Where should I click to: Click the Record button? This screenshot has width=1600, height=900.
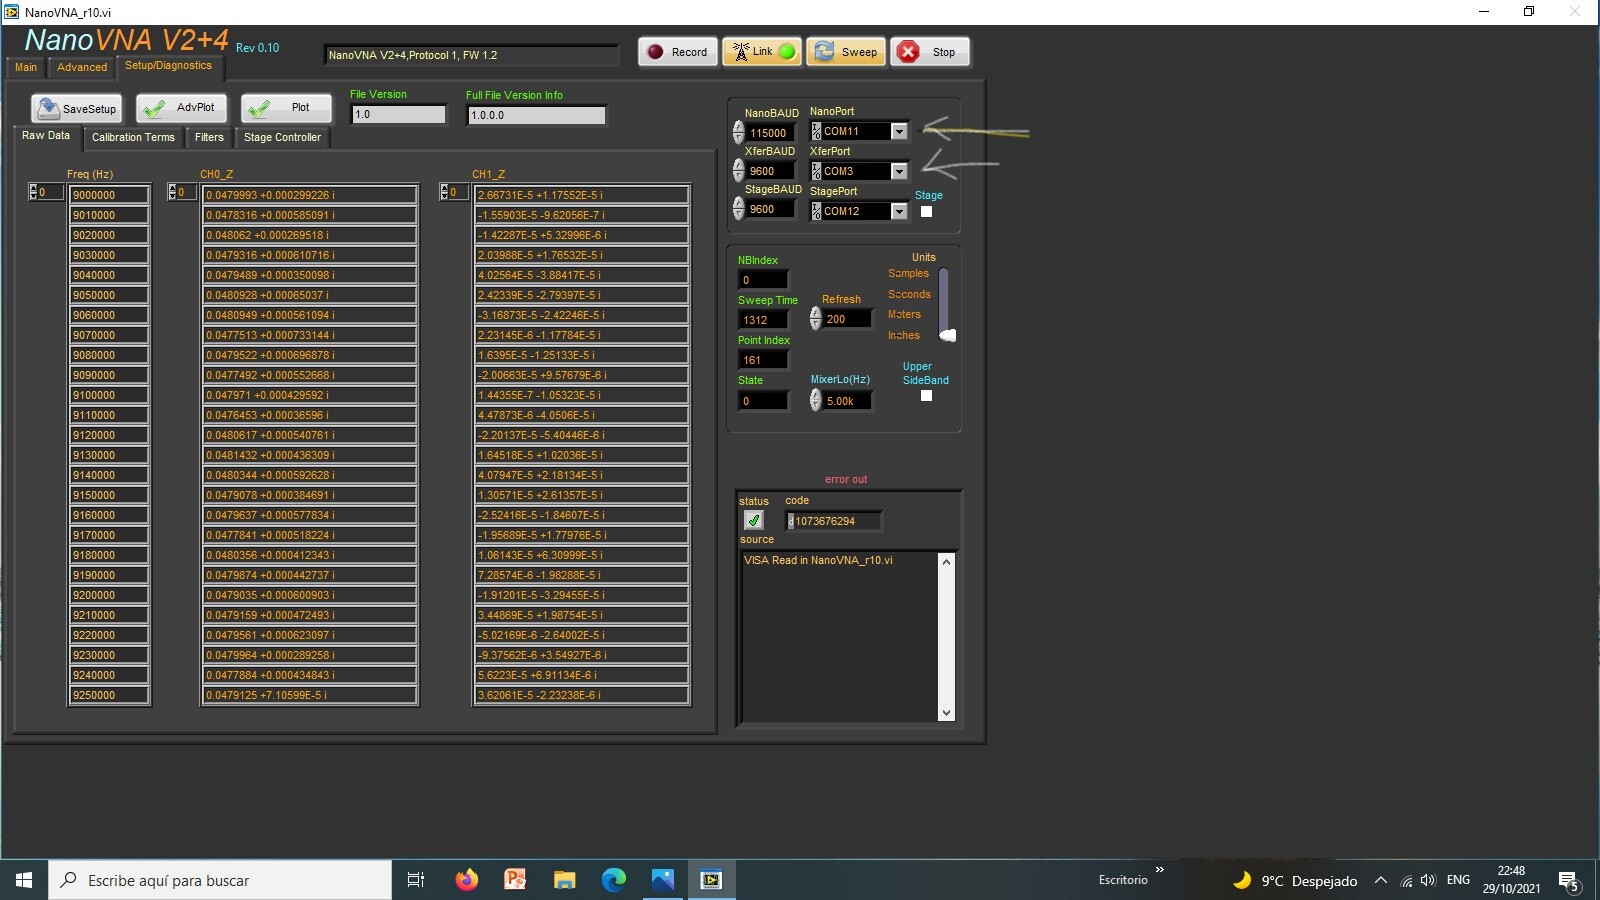[678, 52]
